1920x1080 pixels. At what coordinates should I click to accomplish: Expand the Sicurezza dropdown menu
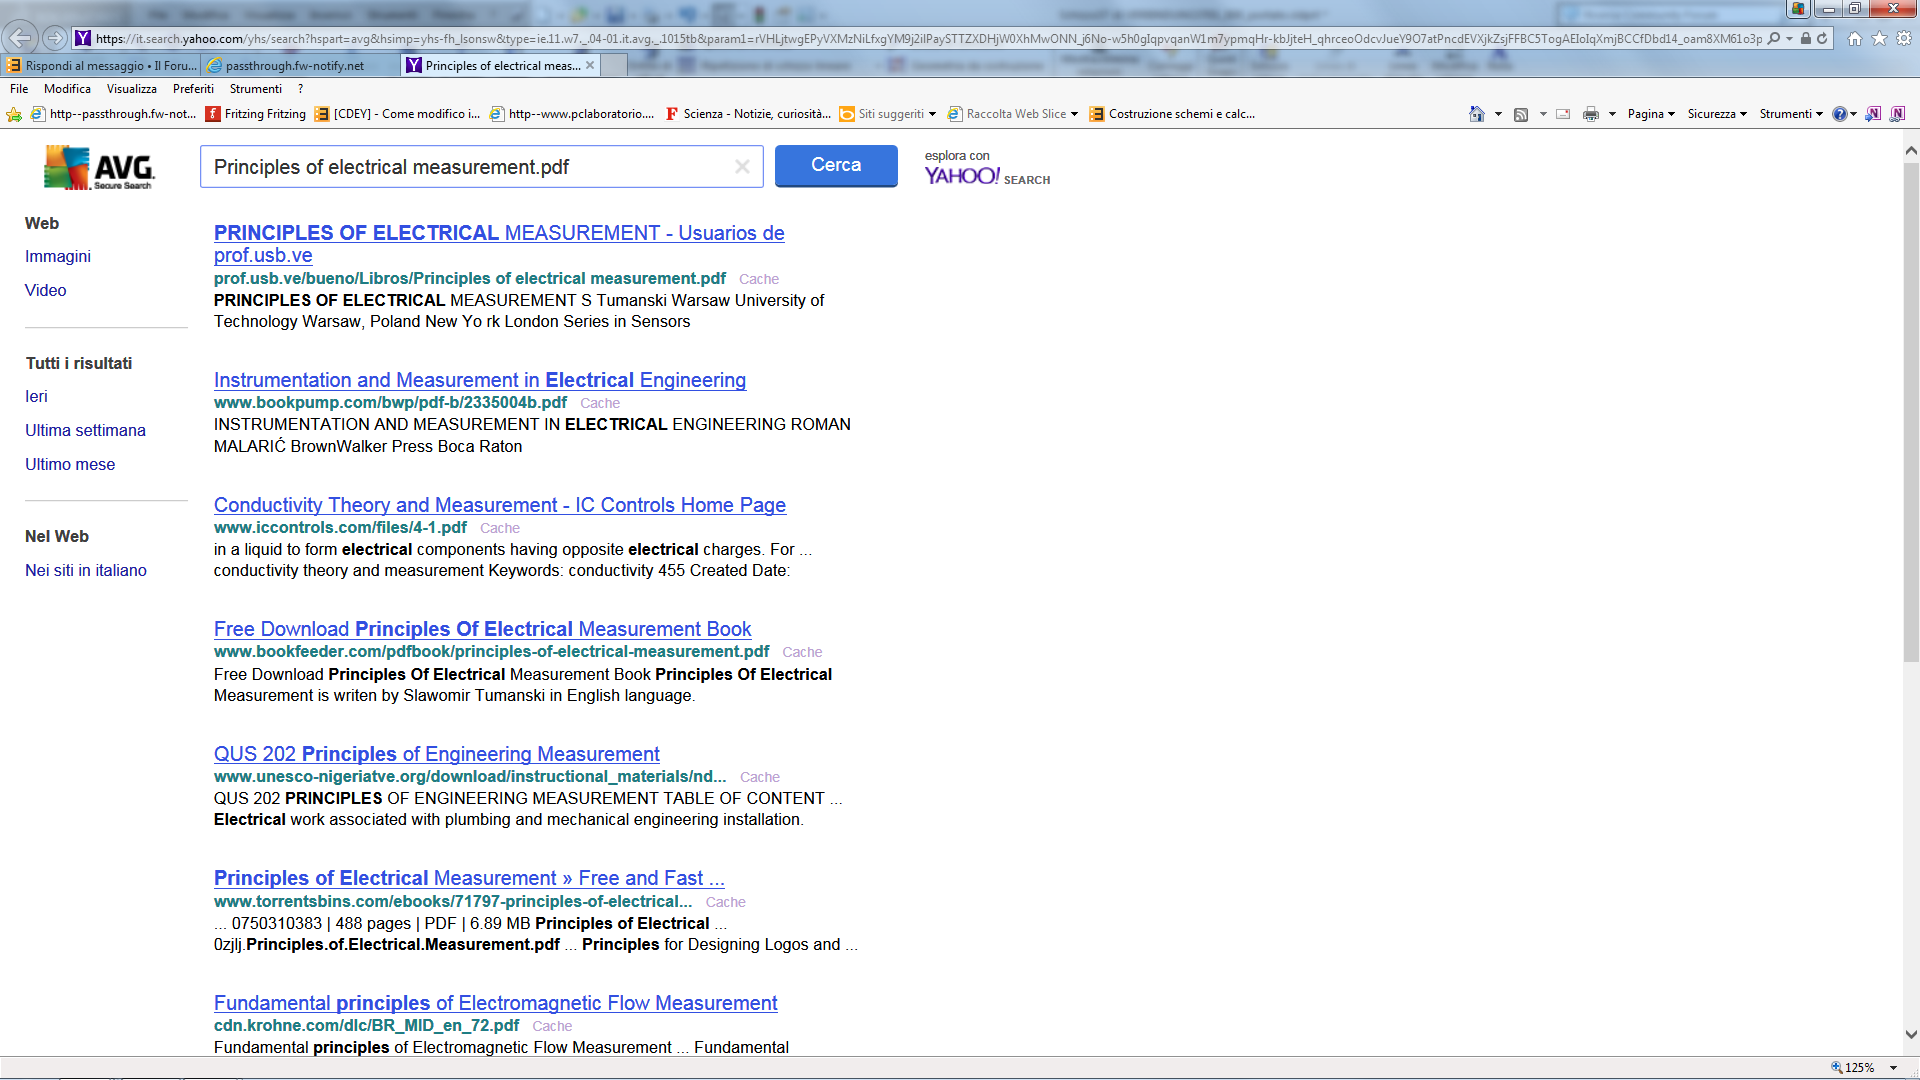tap(1717, 114)
